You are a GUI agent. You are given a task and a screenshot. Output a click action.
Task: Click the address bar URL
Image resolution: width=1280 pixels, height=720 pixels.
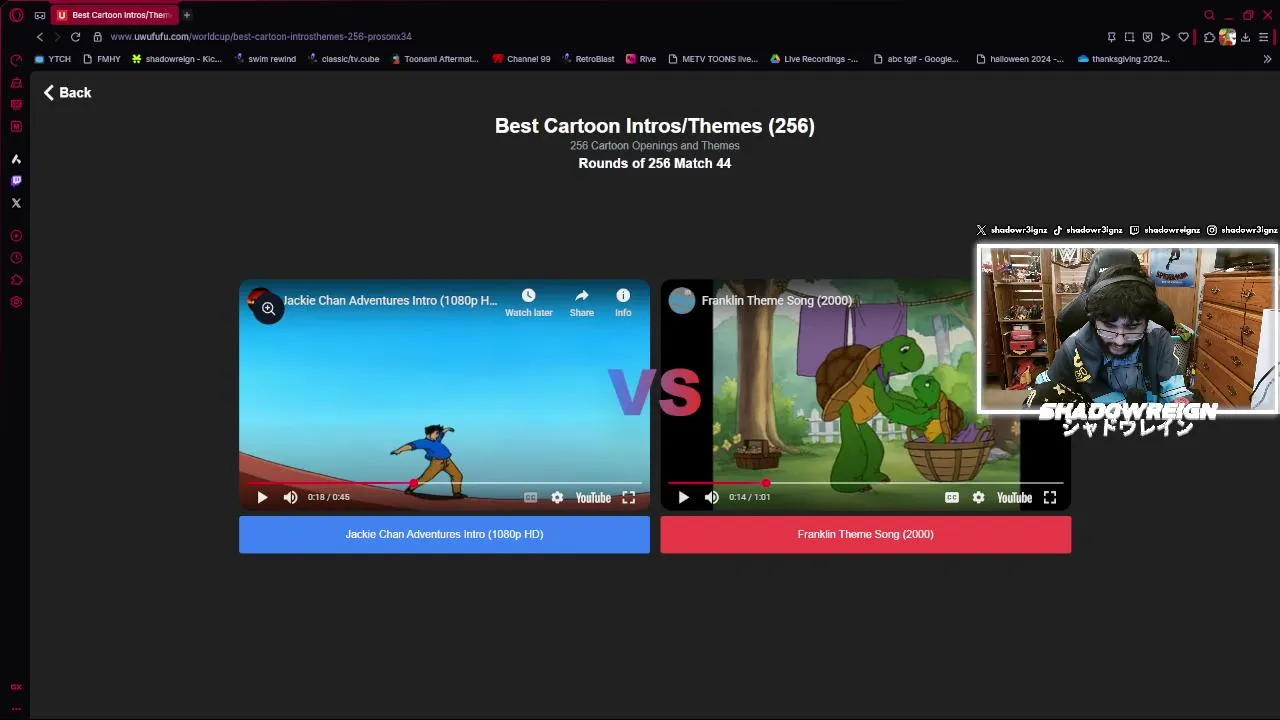pos(261,37)
